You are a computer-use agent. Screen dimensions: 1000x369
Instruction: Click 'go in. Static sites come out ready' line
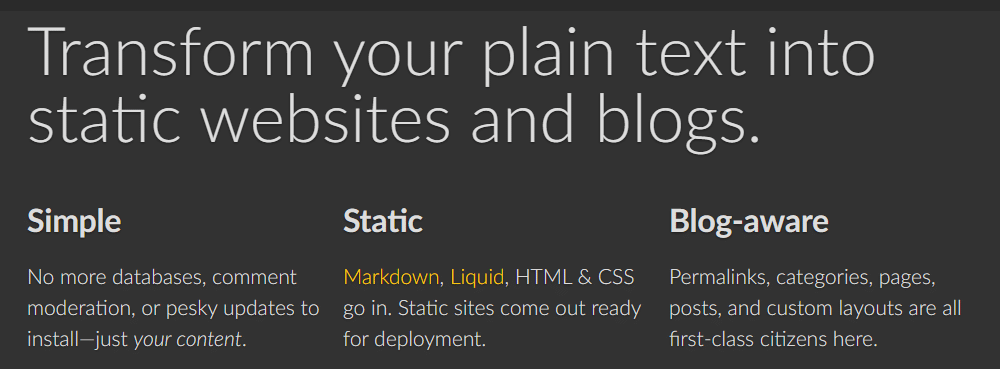pos(492,308)
